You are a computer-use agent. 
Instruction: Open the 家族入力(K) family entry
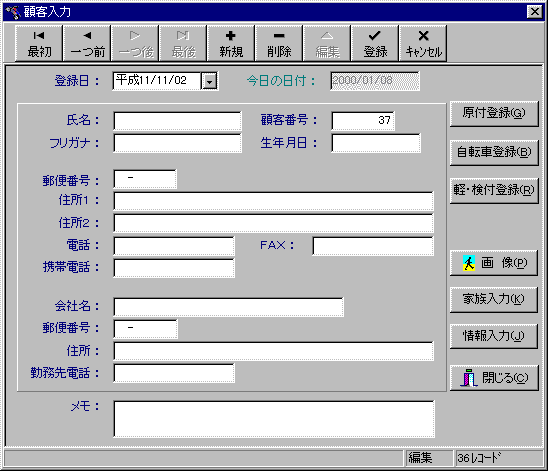pyautogui.click(x=494, y=299)
